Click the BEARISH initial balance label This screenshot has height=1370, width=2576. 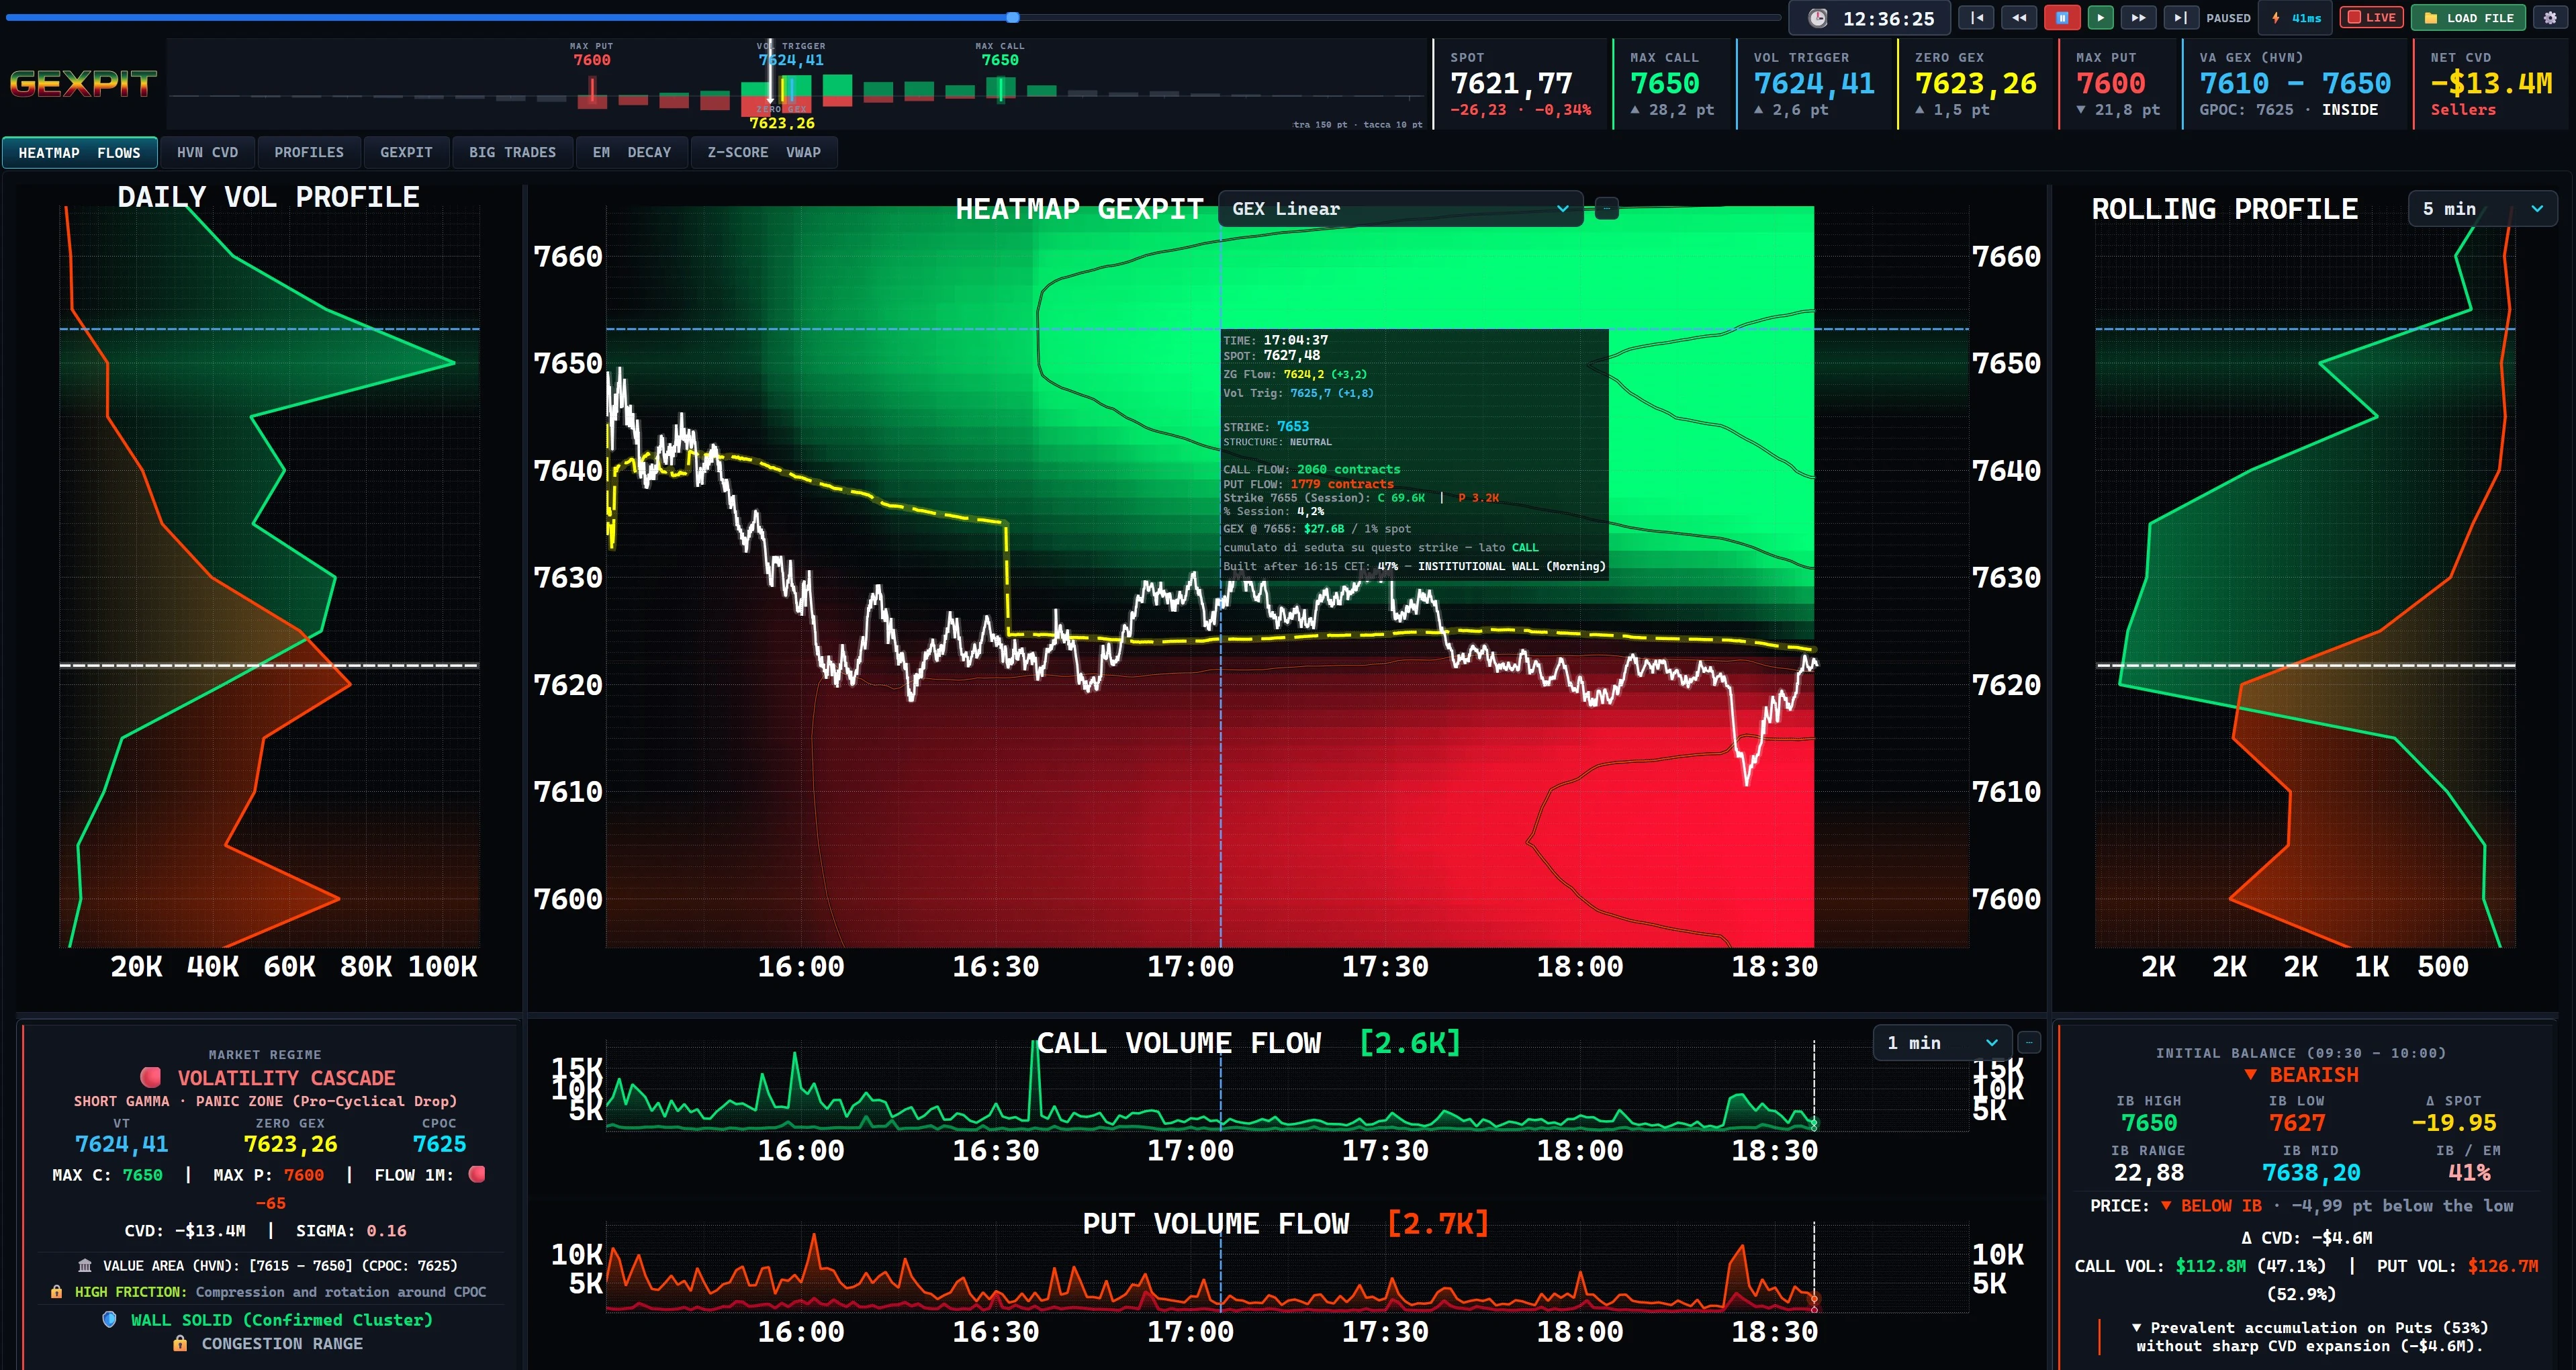(2302, 1075)
